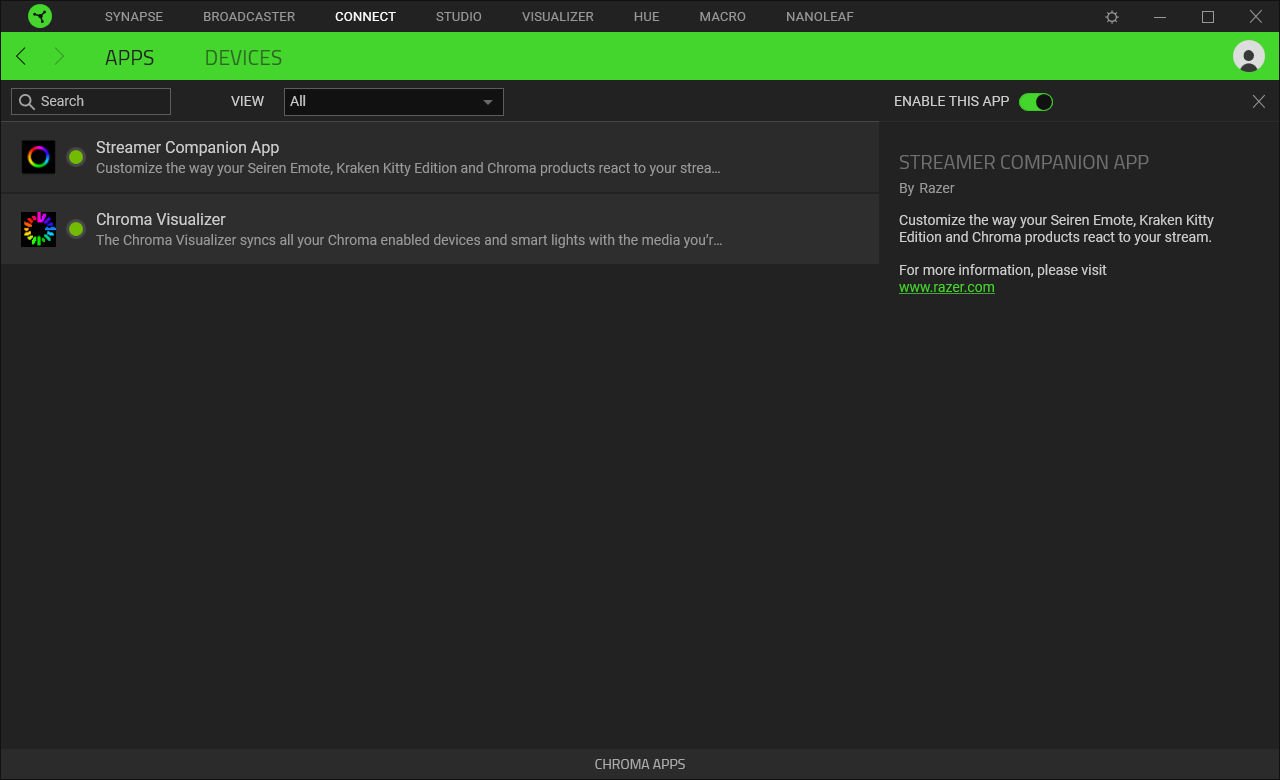Screen dimensions: 1280x780
Task: Switch to Broadcaster tab
Action: (249, 17)
